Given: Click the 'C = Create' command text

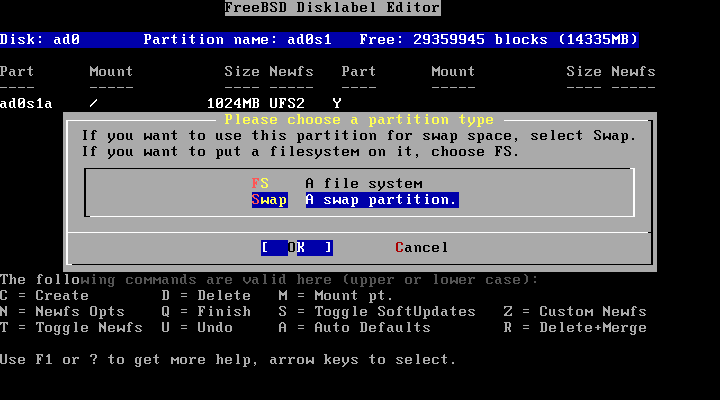Looking at the screenshot, I should coord(45,296).
